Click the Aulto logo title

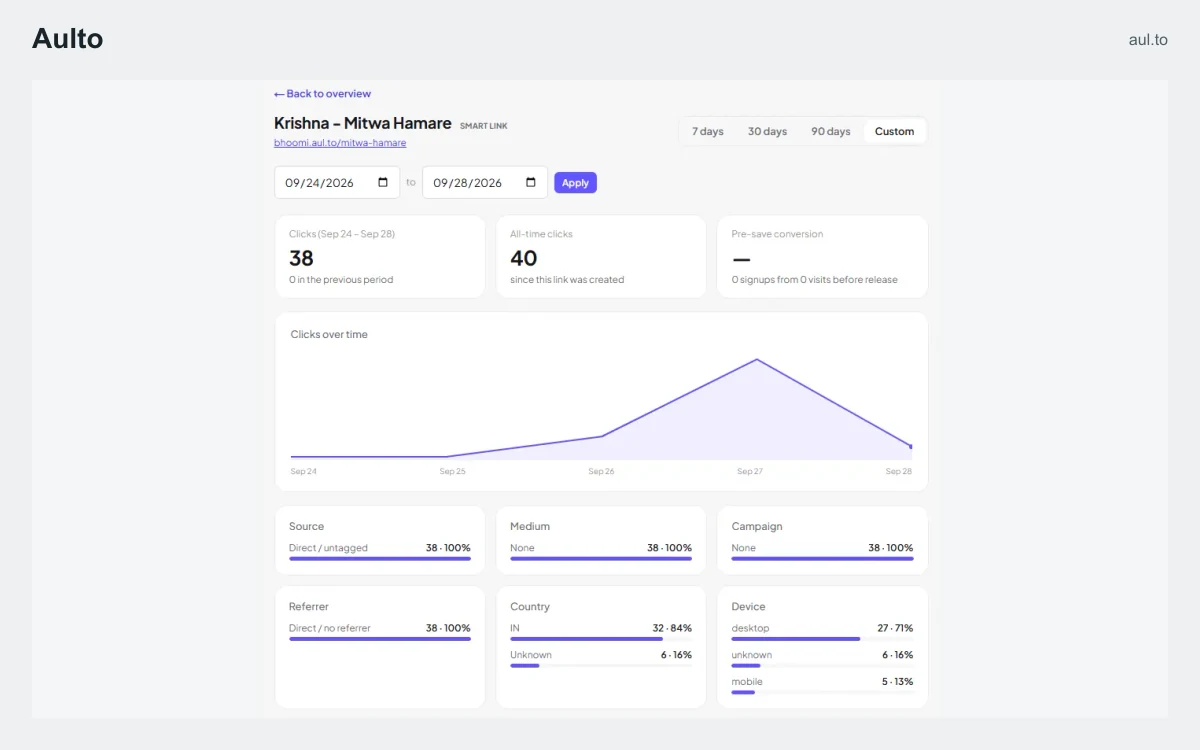(68, 39)
